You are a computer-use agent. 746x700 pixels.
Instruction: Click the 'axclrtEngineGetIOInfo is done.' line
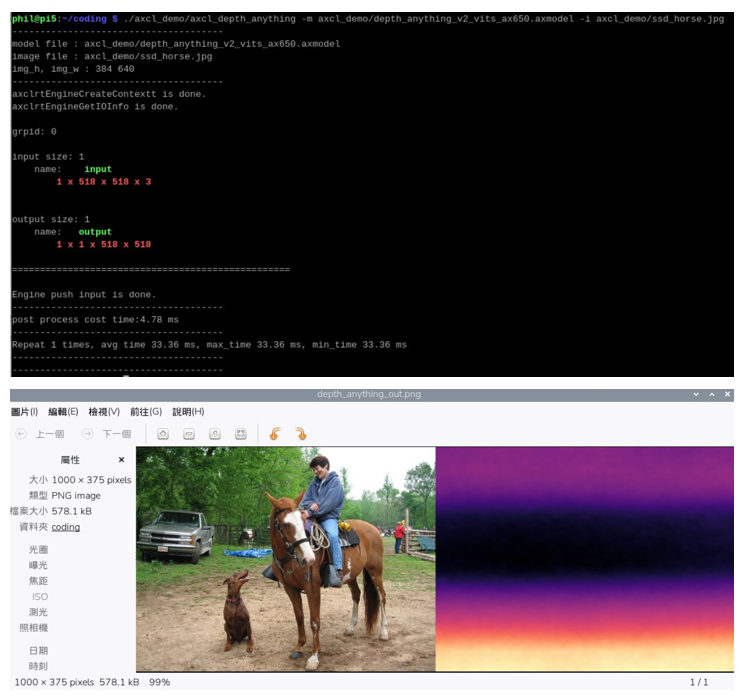95,107
